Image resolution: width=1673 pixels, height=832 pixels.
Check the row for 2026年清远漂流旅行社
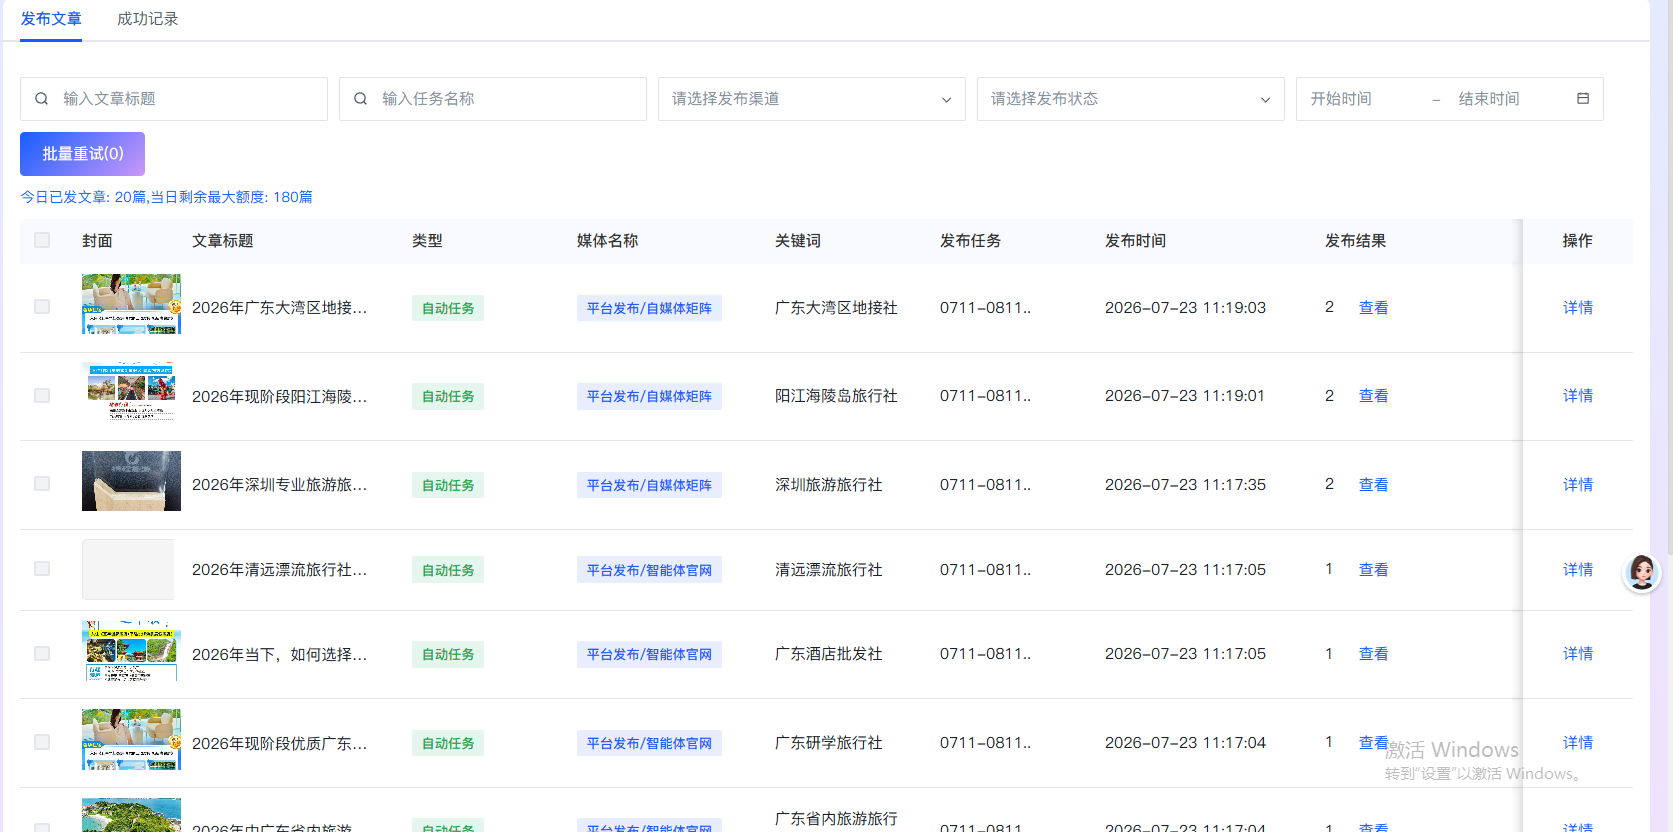click(42, 569)
